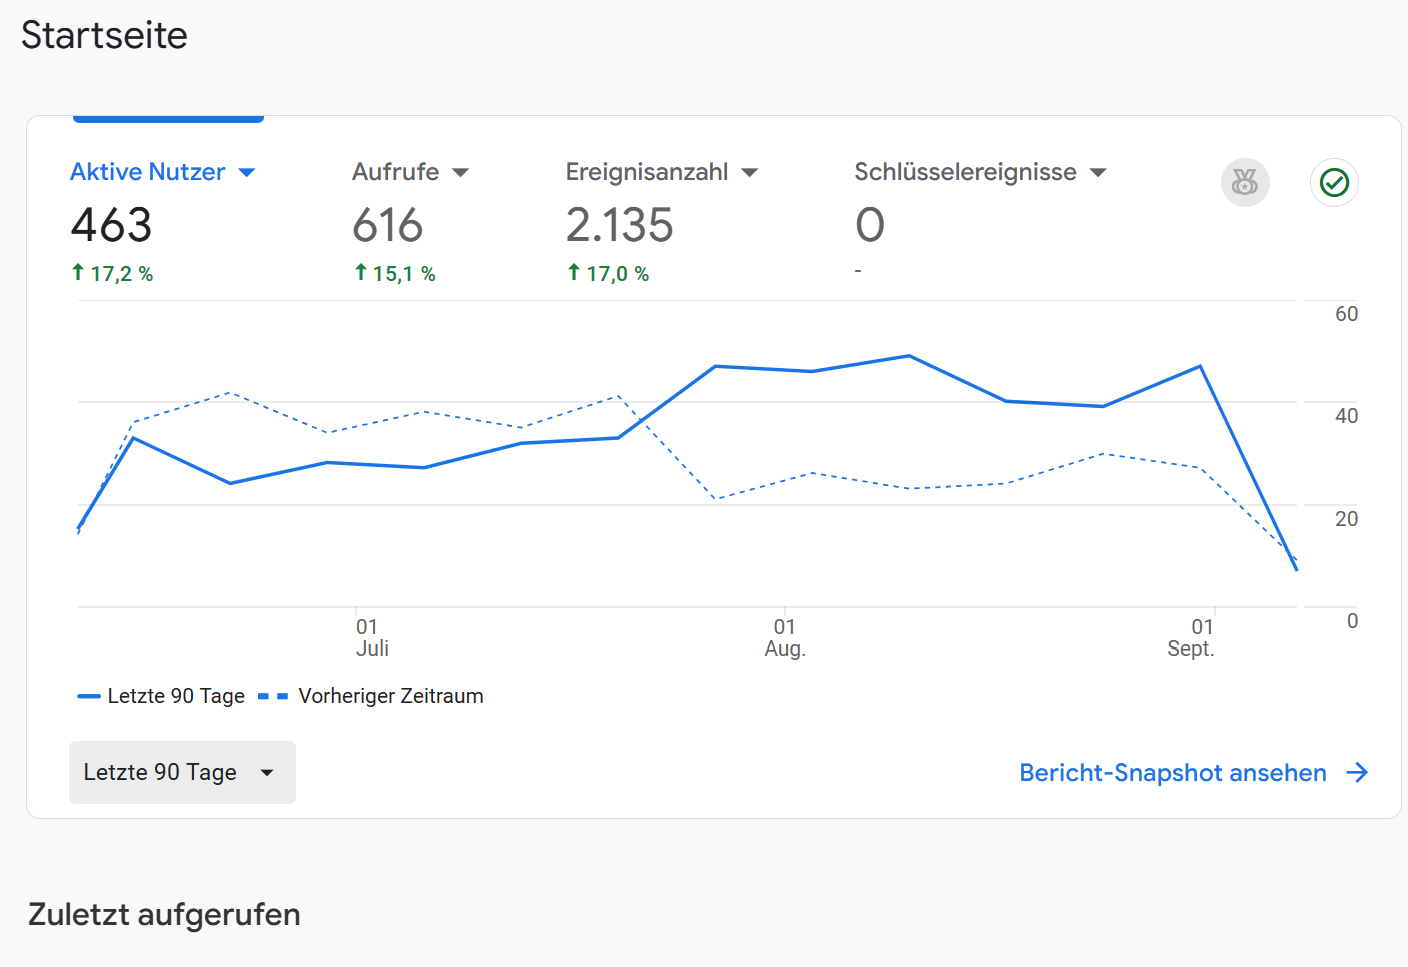
Task: Click the up arrow beside 15,1 %
Action: (x=361, y=272)
